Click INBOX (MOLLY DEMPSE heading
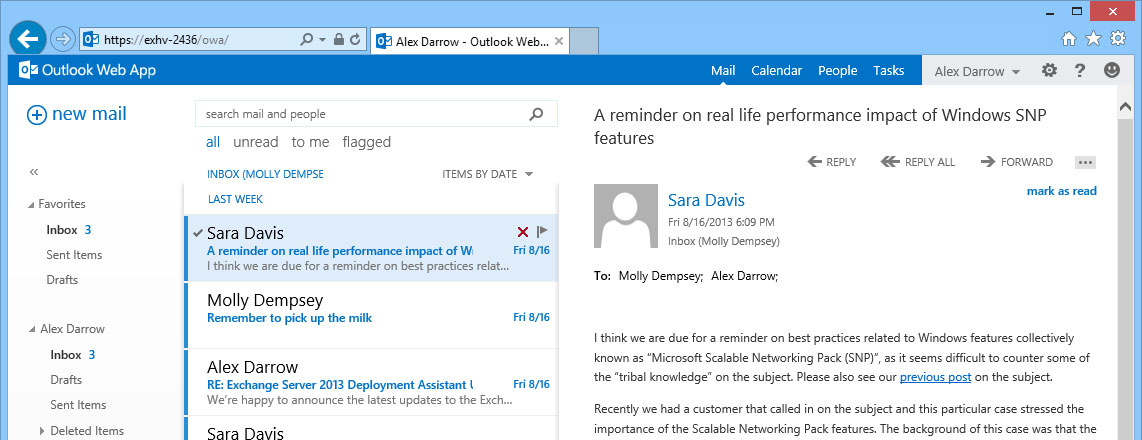 [265, 174]
